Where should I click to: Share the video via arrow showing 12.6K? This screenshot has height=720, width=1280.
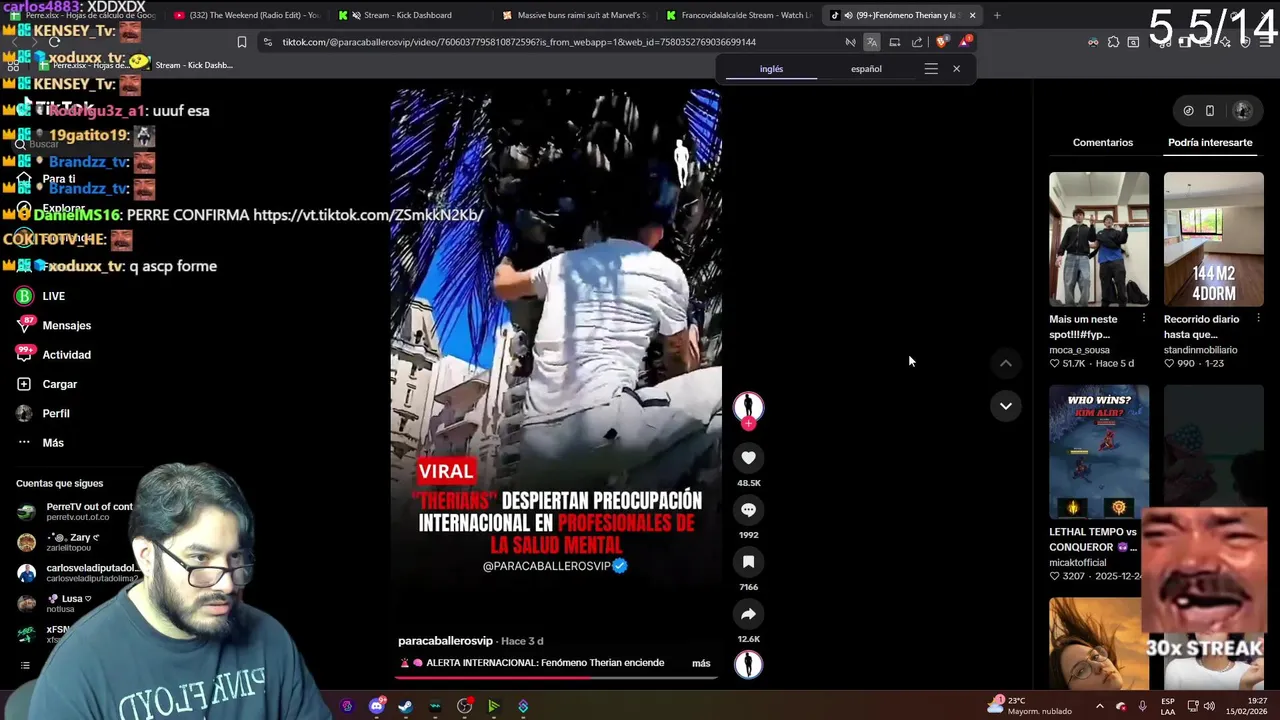(x=748, y=614)
